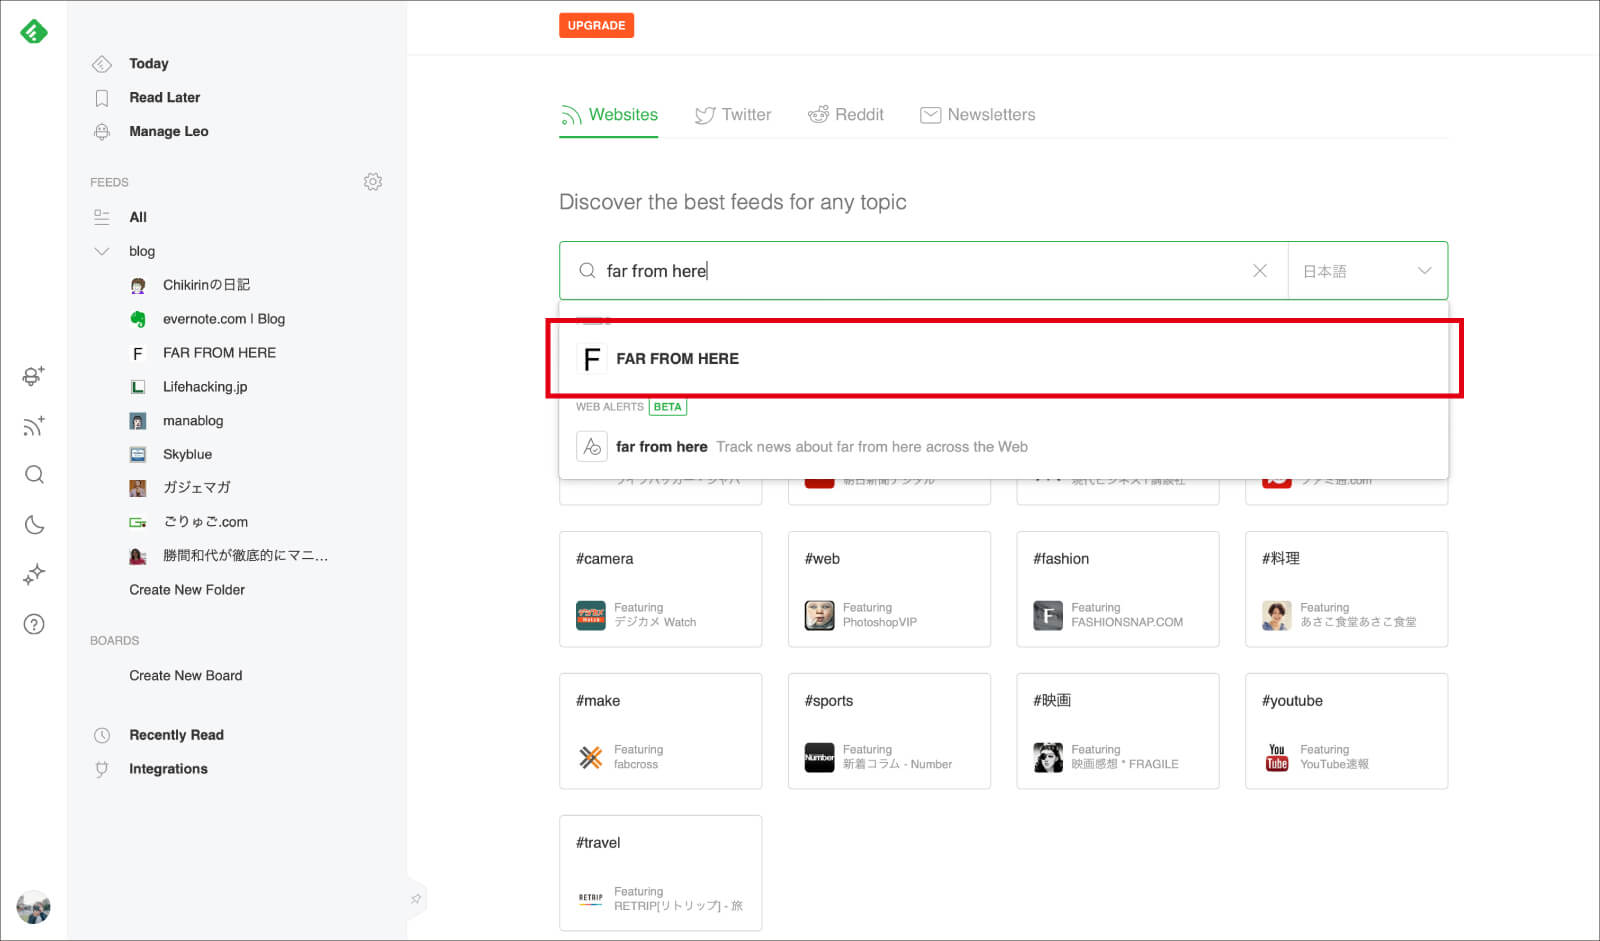This screenshot has width=1600, height=941.
Task: Click the Today icon in sidebar
Action: [102, 64]
